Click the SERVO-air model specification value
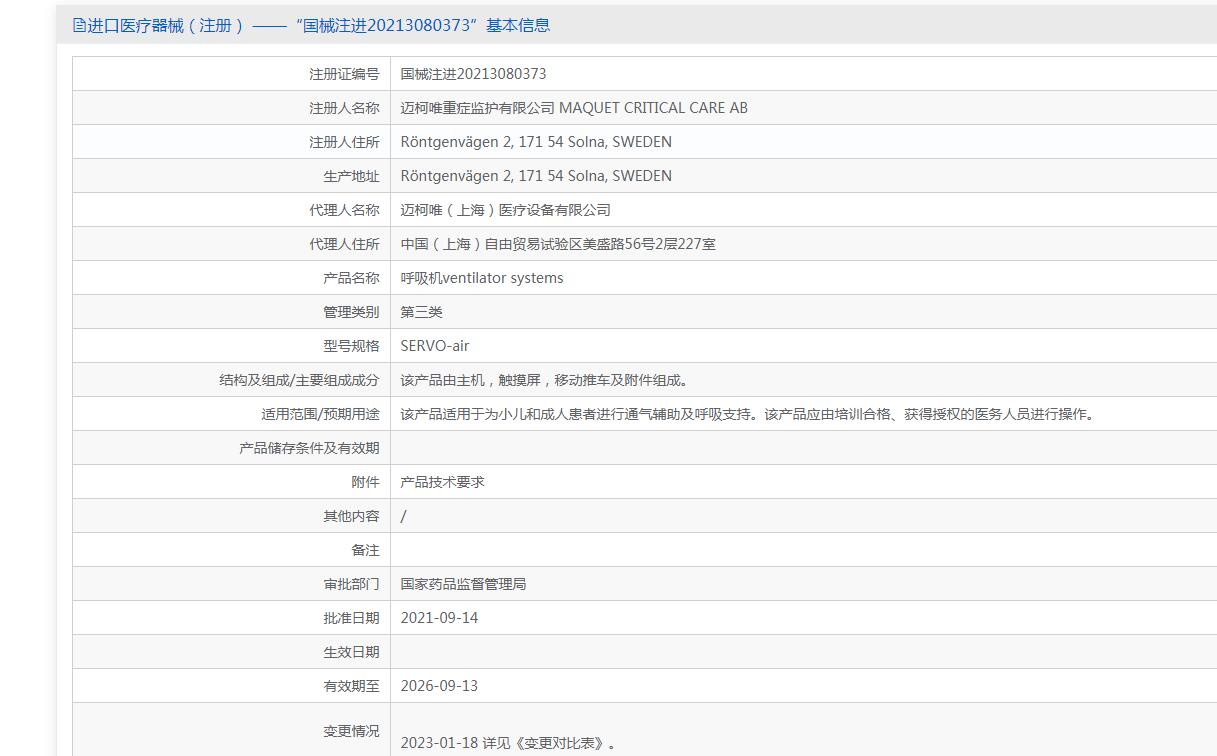This screenshot has height=756, width=1217. pos(434,346)
